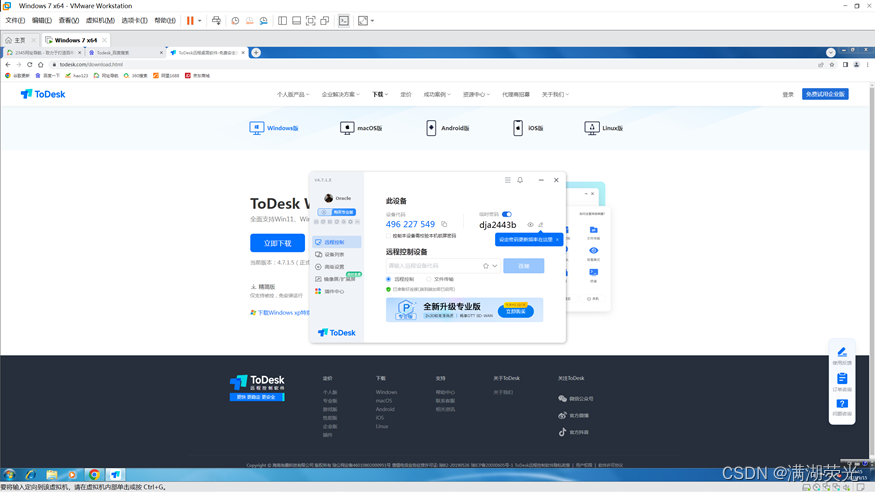Toggle VMware library sidebar view icon
The image size is (875, 492).
282,21
